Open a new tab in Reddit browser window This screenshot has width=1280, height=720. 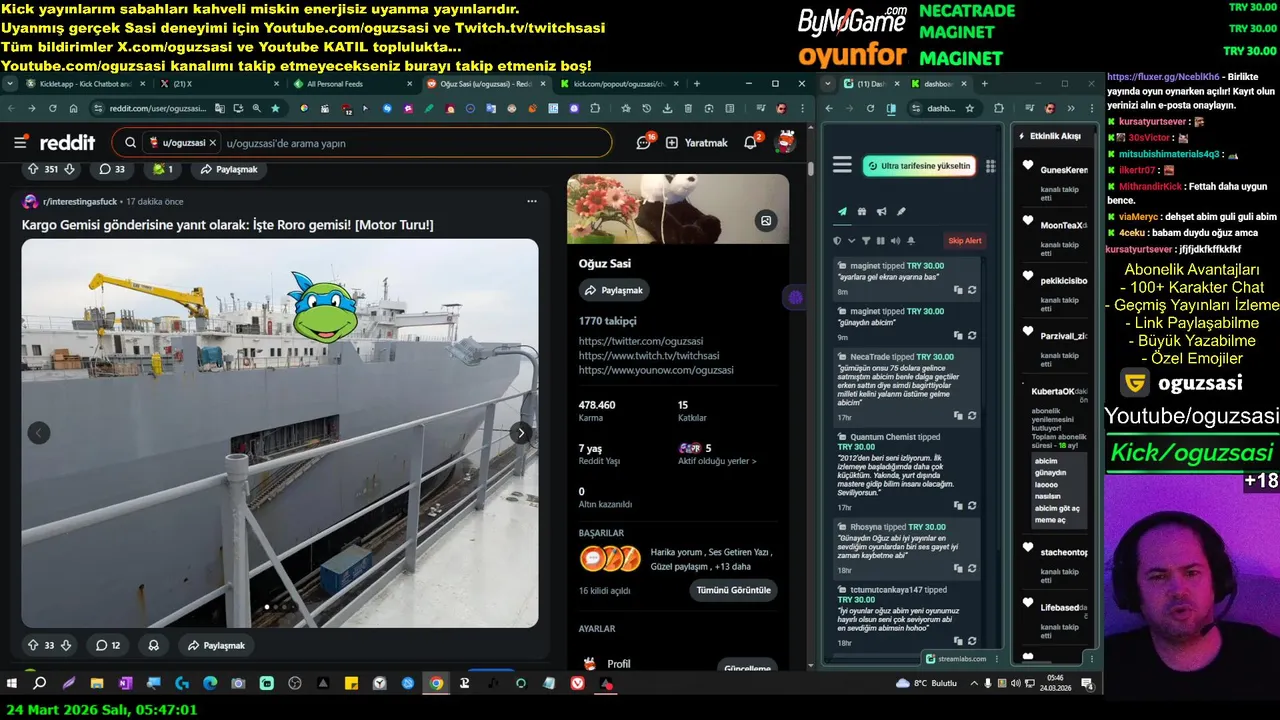(x=697, y=84)
